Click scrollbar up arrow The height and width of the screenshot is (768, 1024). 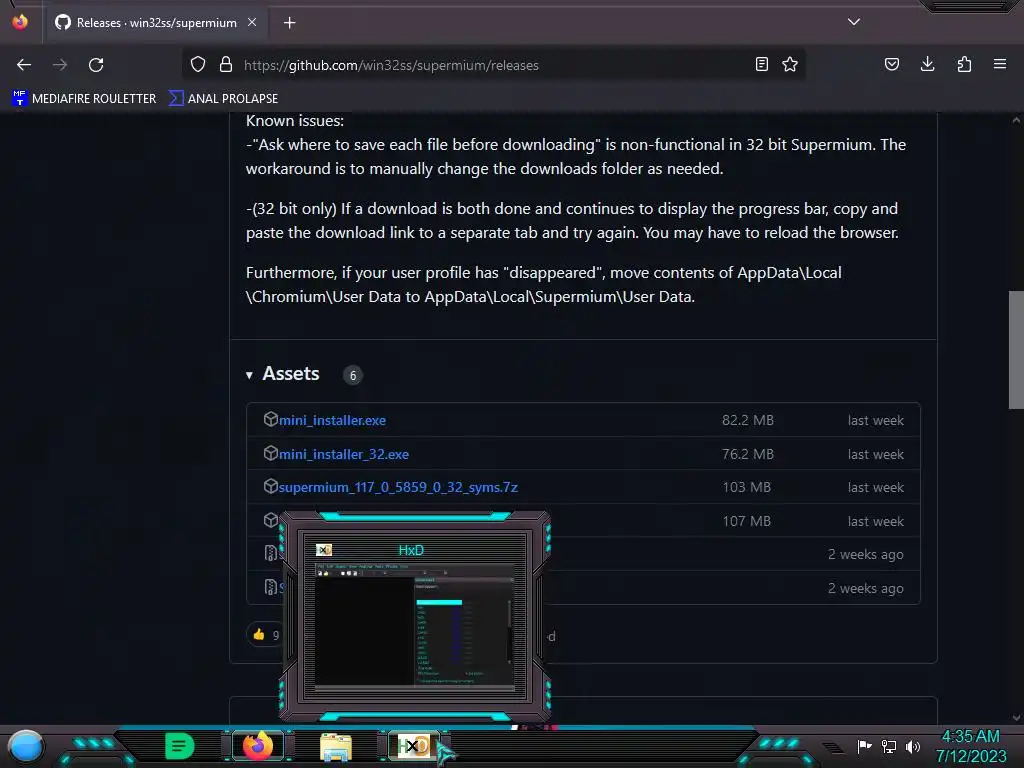coord(1016,120)
